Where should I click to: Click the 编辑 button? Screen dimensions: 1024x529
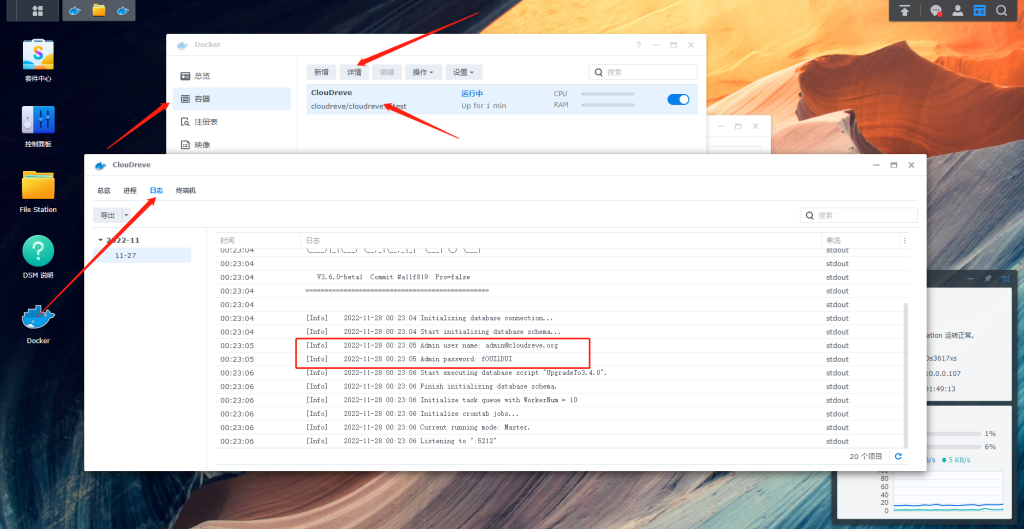click(387, 72)
